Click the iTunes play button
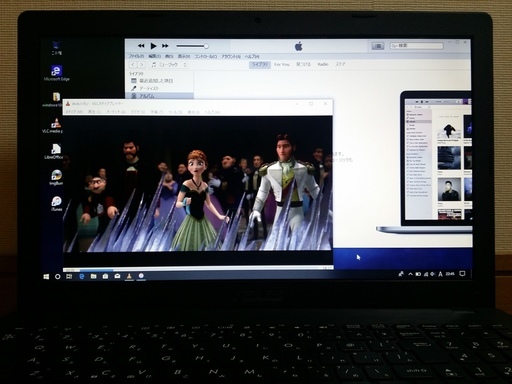The height and width of the screenshot is (384, 512). [x=153, y=46]
